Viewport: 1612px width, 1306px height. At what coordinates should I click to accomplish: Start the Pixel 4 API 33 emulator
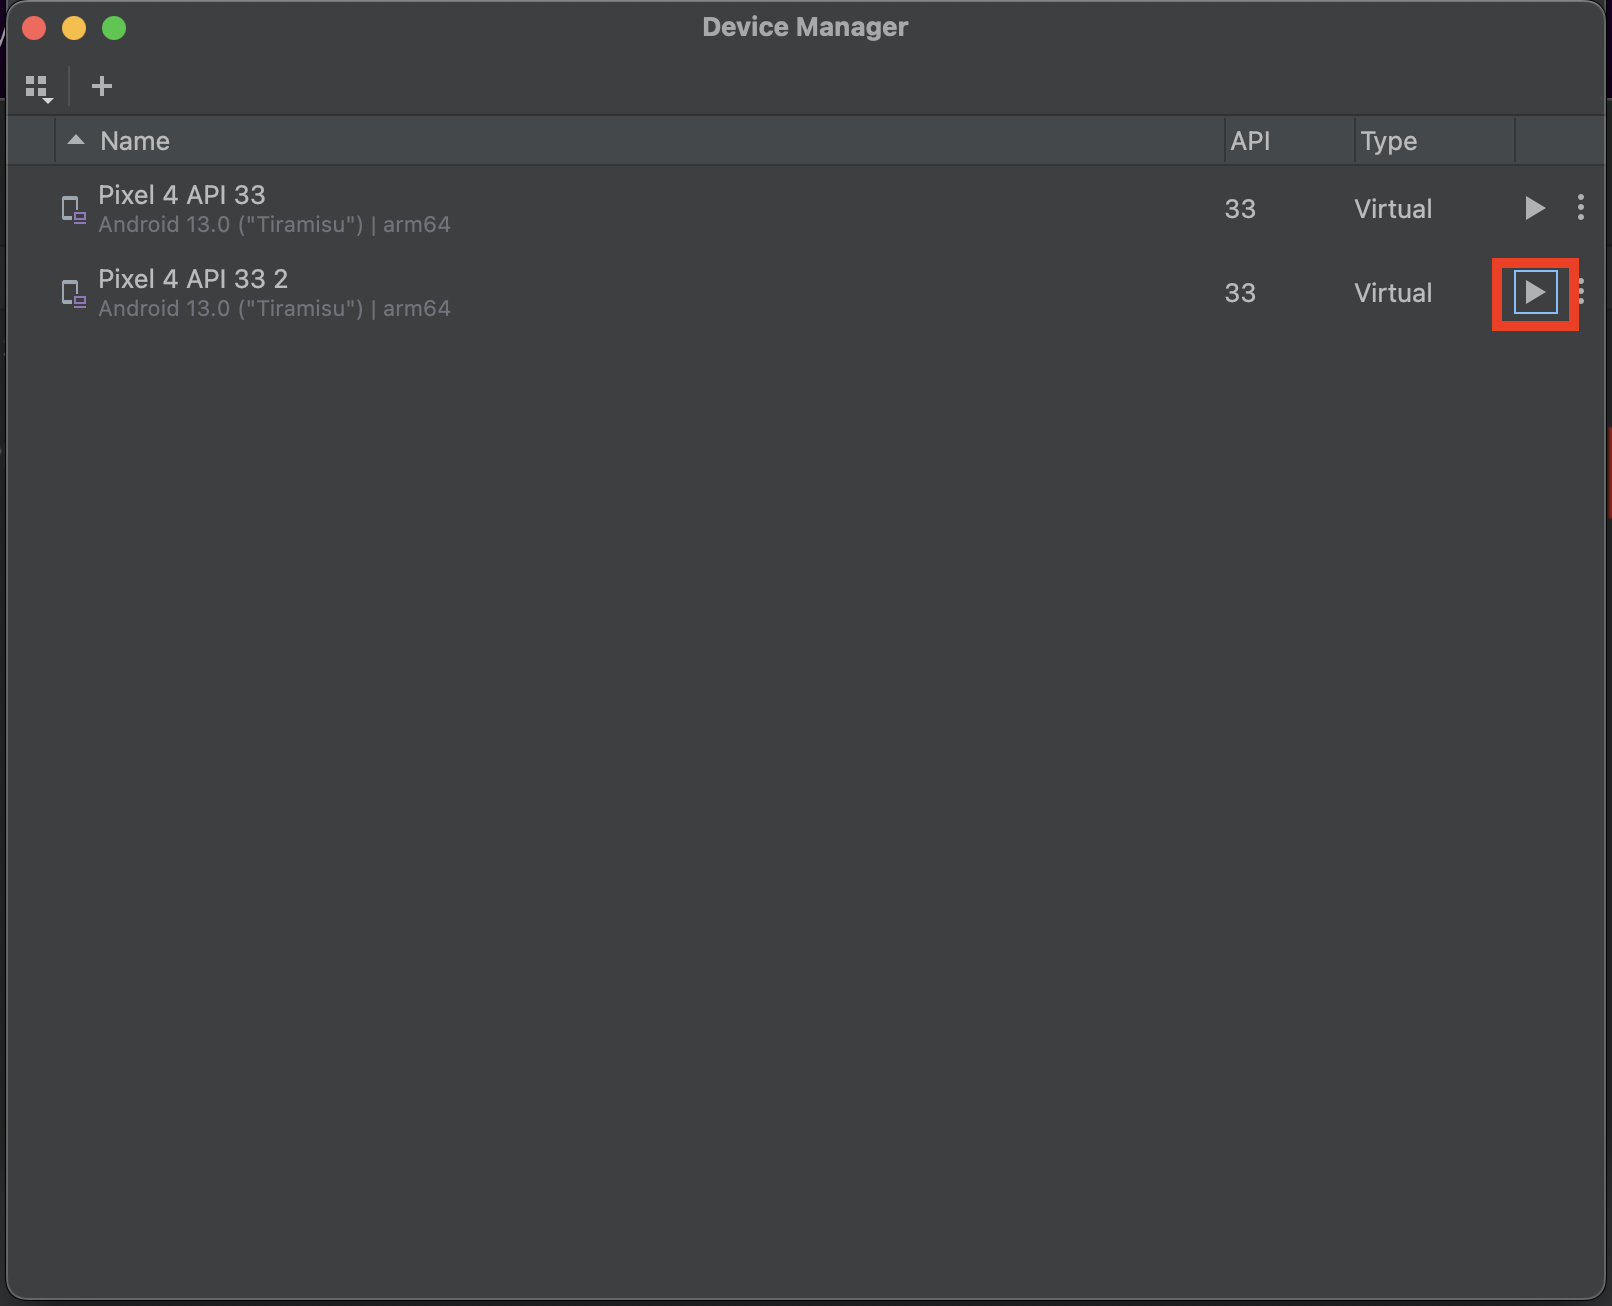(1534, 208)
